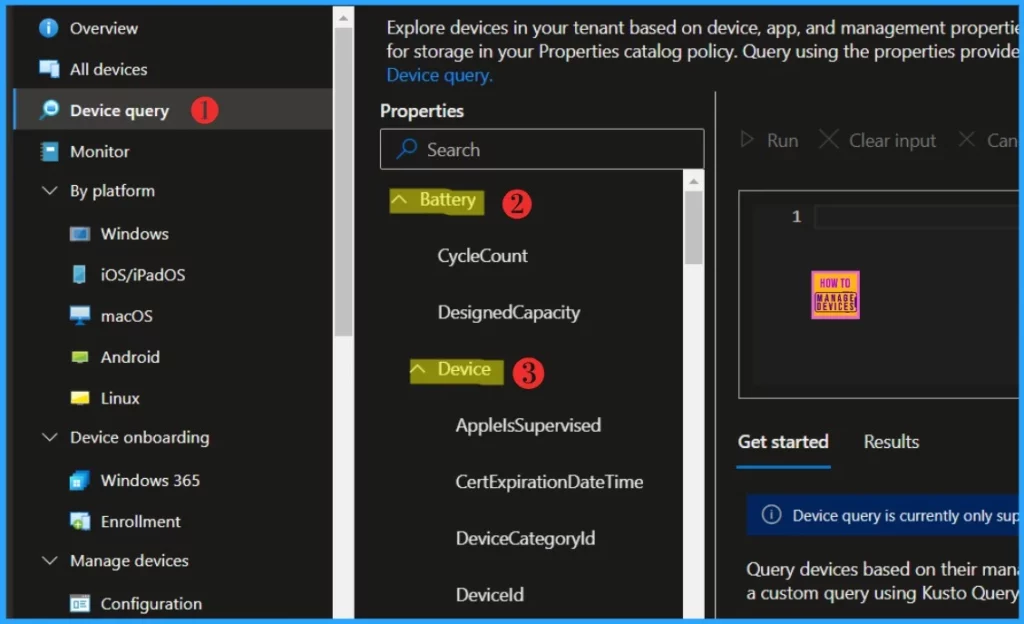Open the Linux platform icon
Screen dimensions: 1024x624
pyautogui.click(x=80, y=398)
